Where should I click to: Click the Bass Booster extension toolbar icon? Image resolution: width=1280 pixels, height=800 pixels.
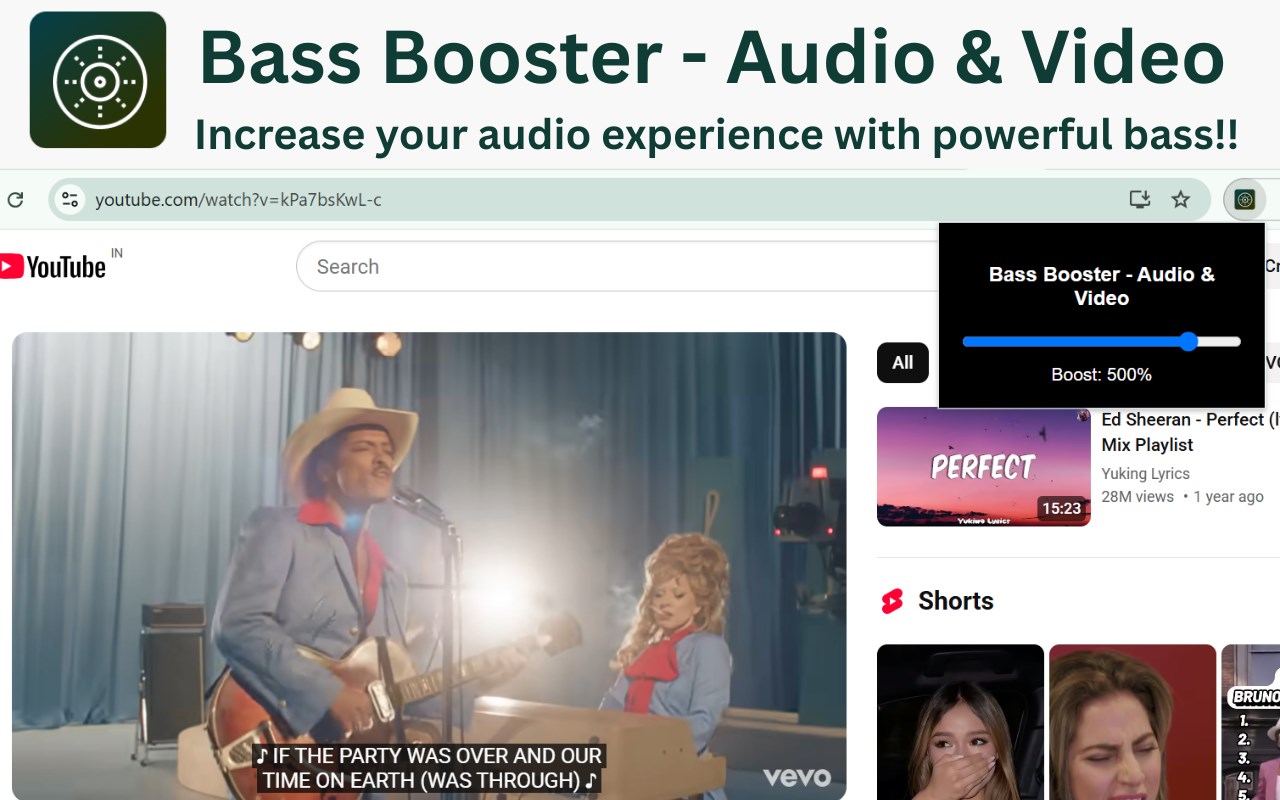point(1245,200)
